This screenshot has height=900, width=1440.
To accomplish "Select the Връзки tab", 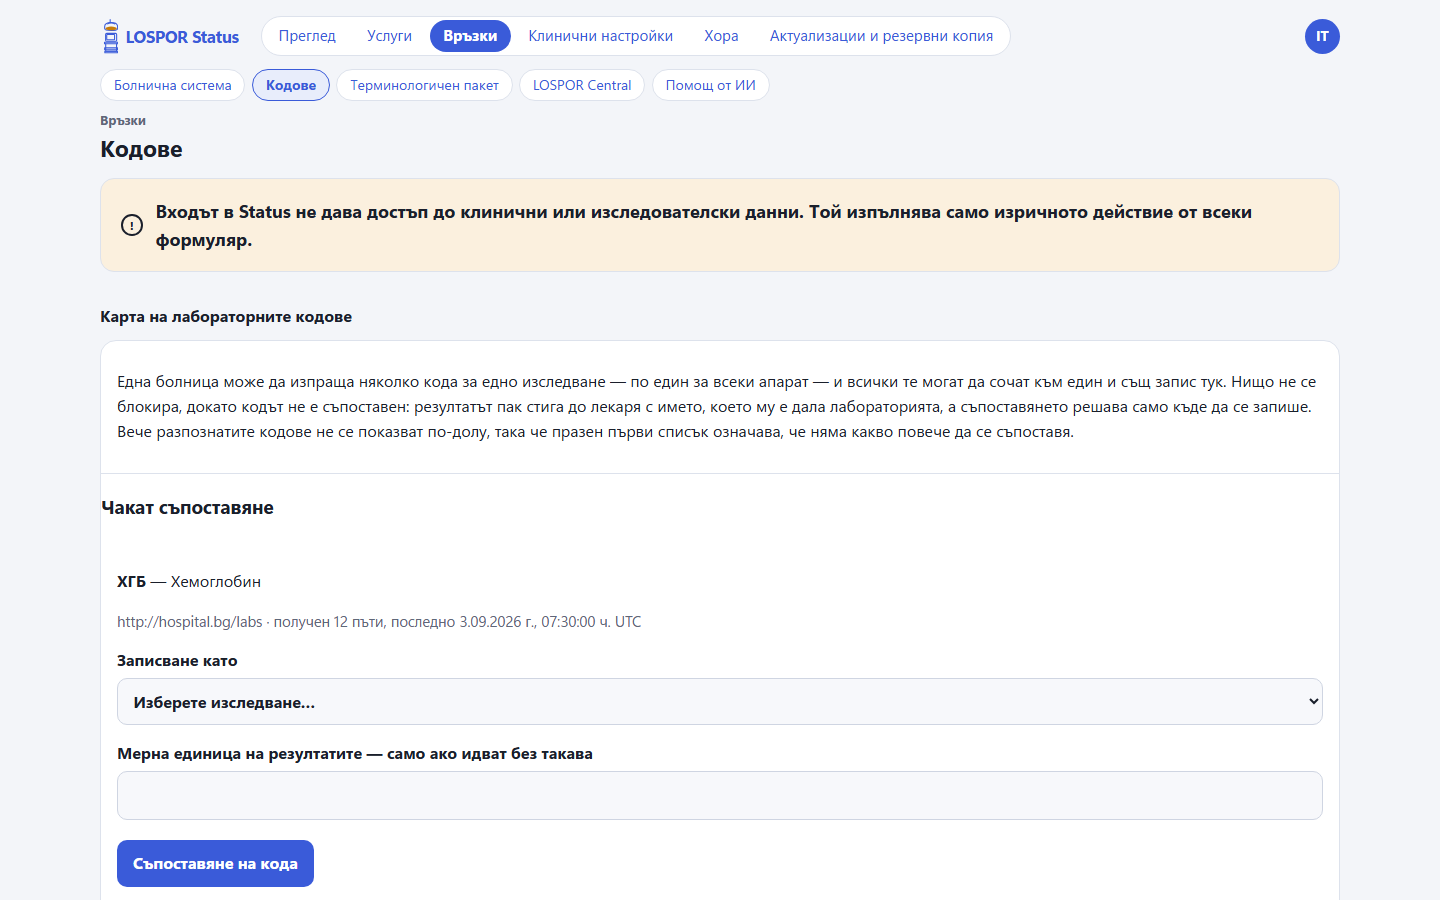I will point(470,36).
